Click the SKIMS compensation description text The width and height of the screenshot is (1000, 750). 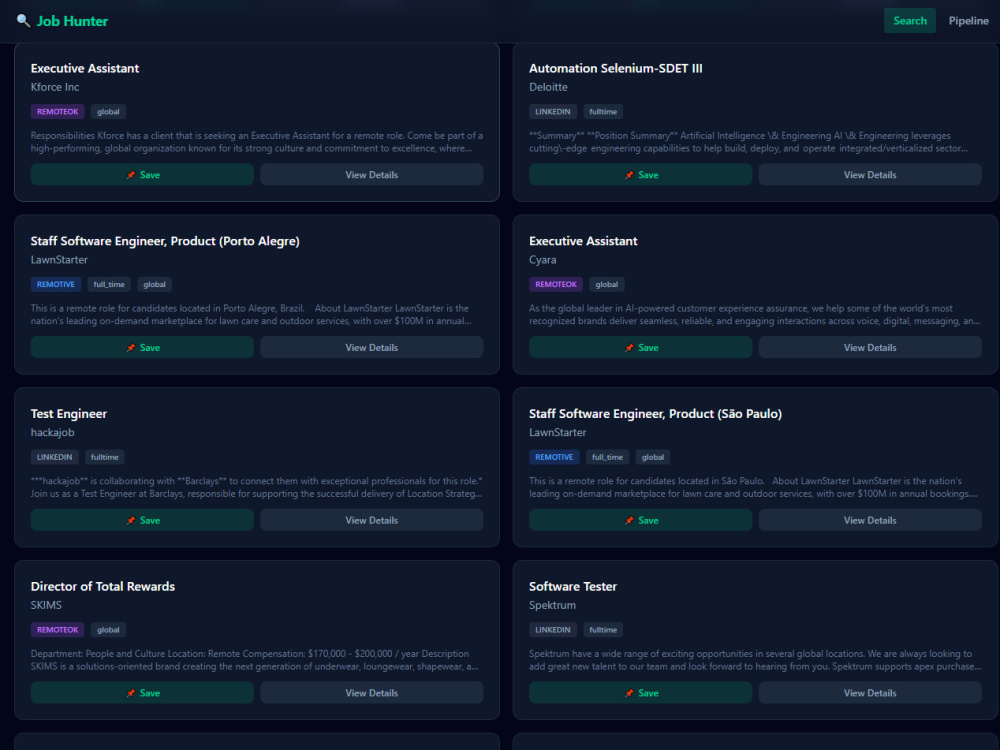pyautogui.click(x=255, y=660)
